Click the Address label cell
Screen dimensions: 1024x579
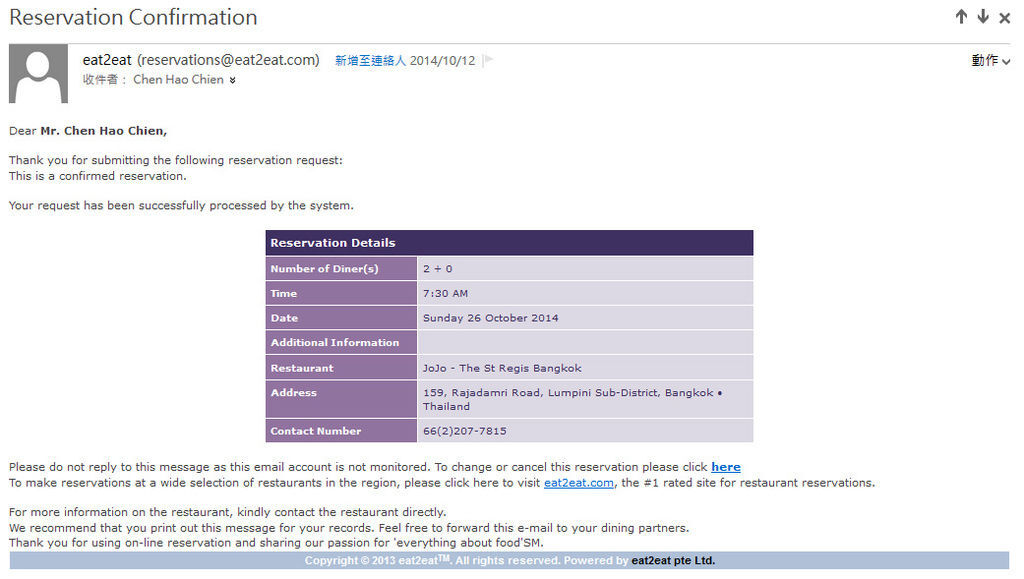pyautogui.click(x=341, y=399)
